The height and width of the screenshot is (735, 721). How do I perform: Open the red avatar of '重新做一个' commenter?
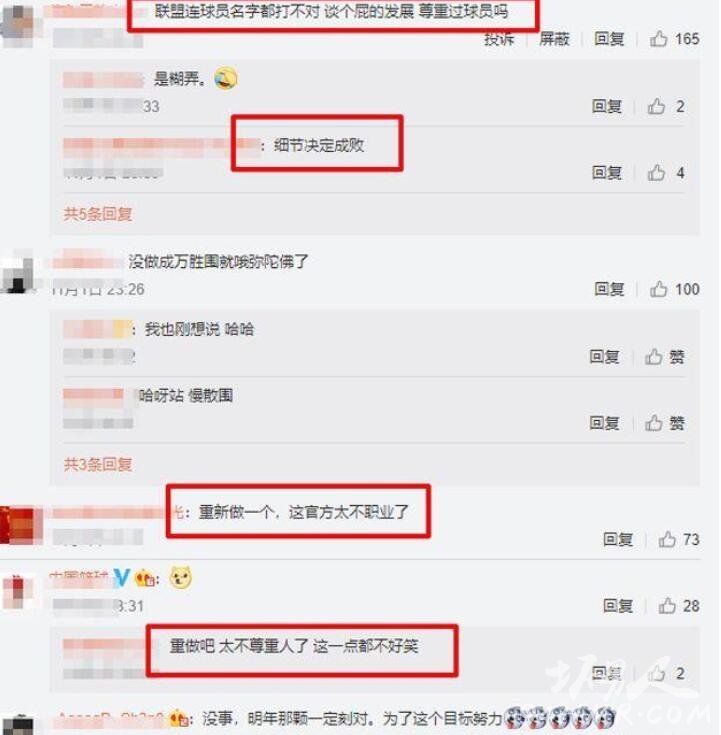(x=21, y=525)
